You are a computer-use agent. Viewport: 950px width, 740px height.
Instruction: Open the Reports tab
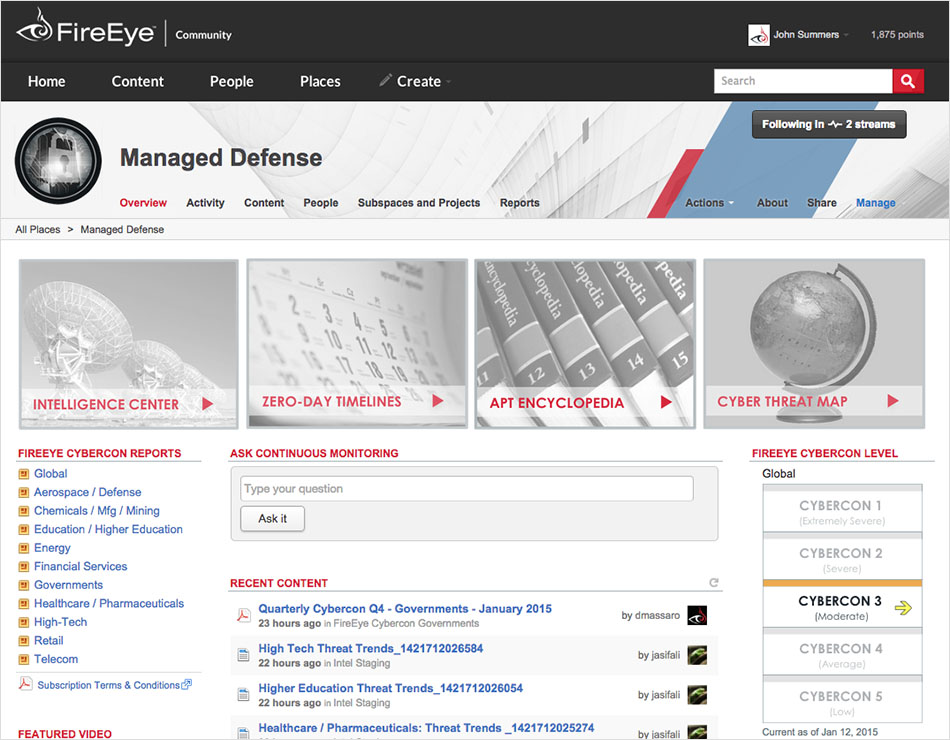click(519, 203)
